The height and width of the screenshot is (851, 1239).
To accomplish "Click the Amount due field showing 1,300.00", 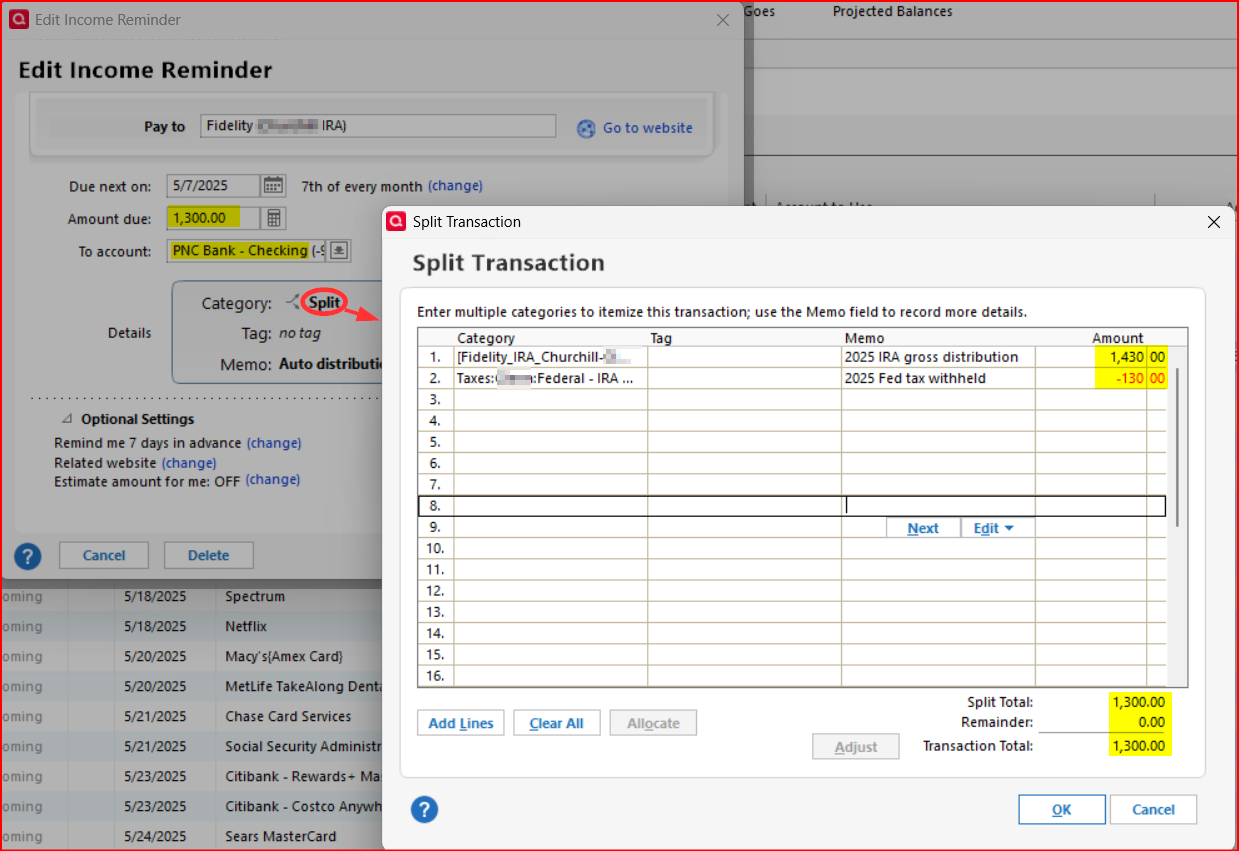I will (214, 218).
